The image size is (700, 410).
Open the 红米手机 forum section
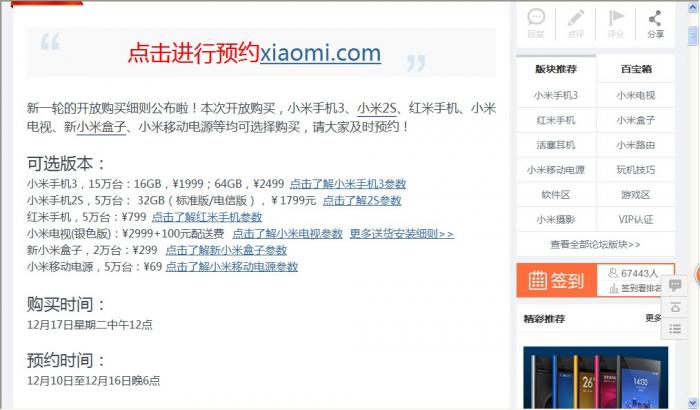pos(556,120)
